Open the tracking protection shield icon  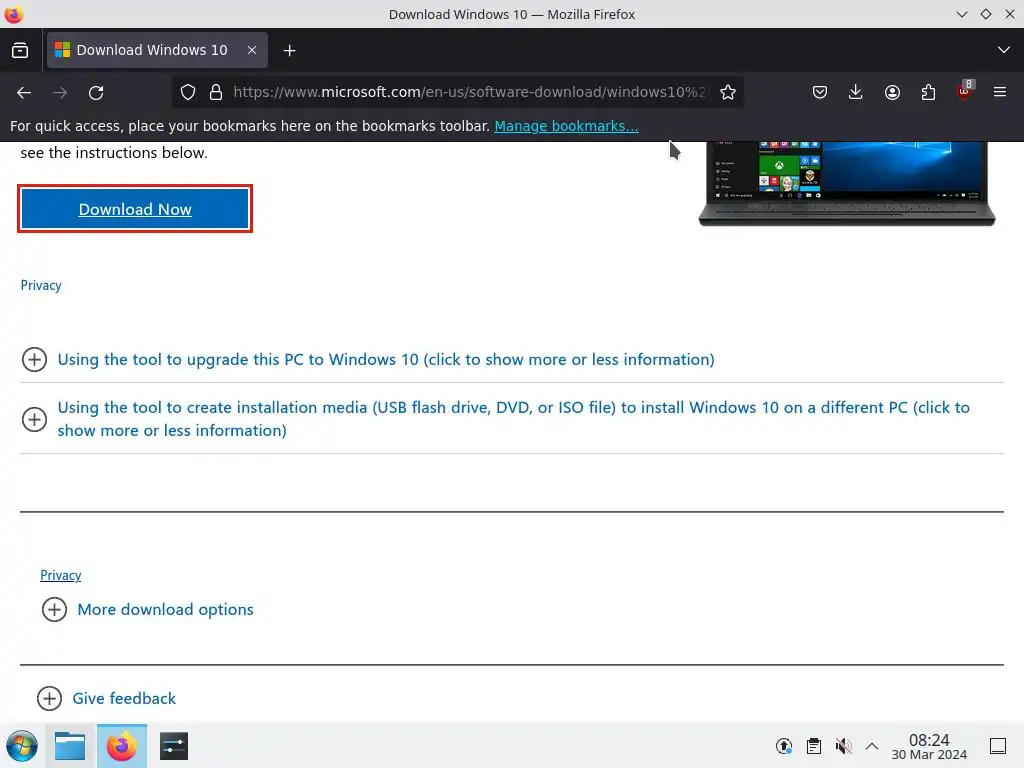pos(188,93)
